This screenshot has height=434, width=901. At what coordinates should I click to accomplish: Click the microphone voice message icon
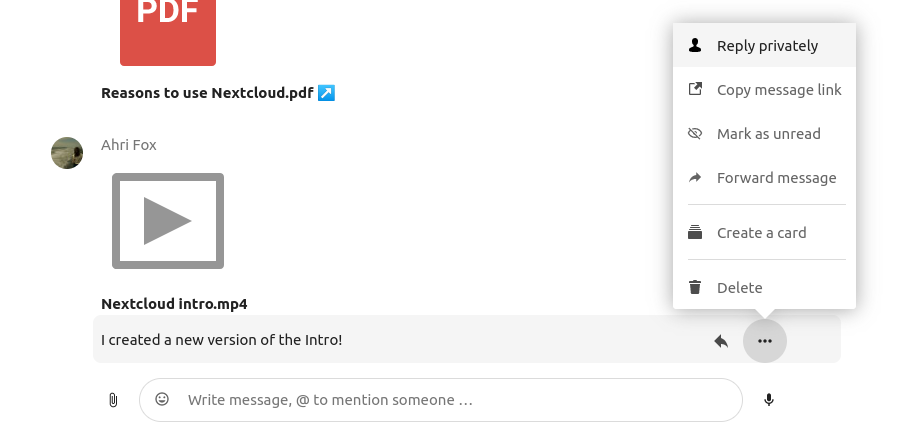click(x=769, y=400)
